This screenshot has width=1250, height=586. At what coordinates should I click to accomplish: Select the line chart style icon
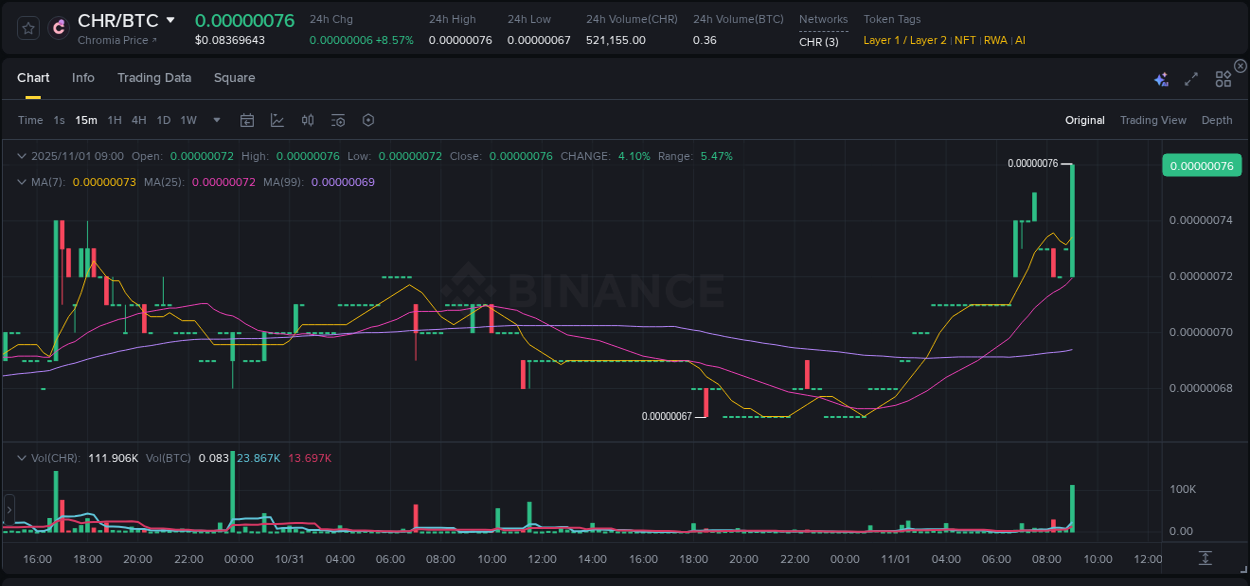click(x=277, y=120)
